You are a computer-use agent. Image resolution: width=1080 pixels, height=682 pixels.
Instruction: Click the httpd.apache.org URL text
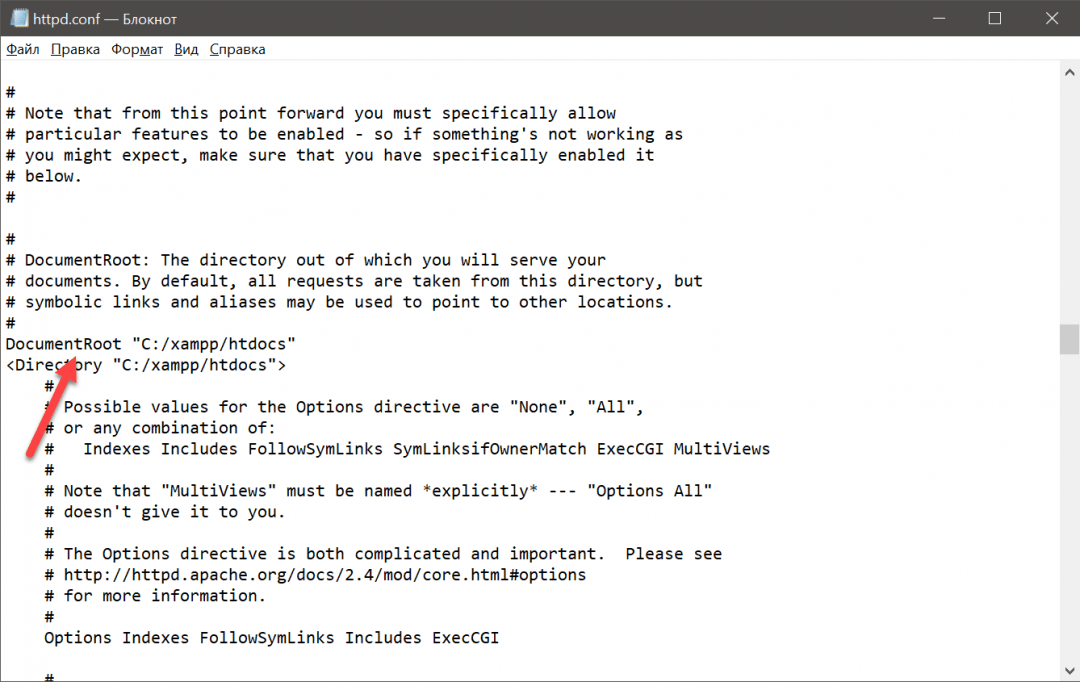click(x=325, y=575)
